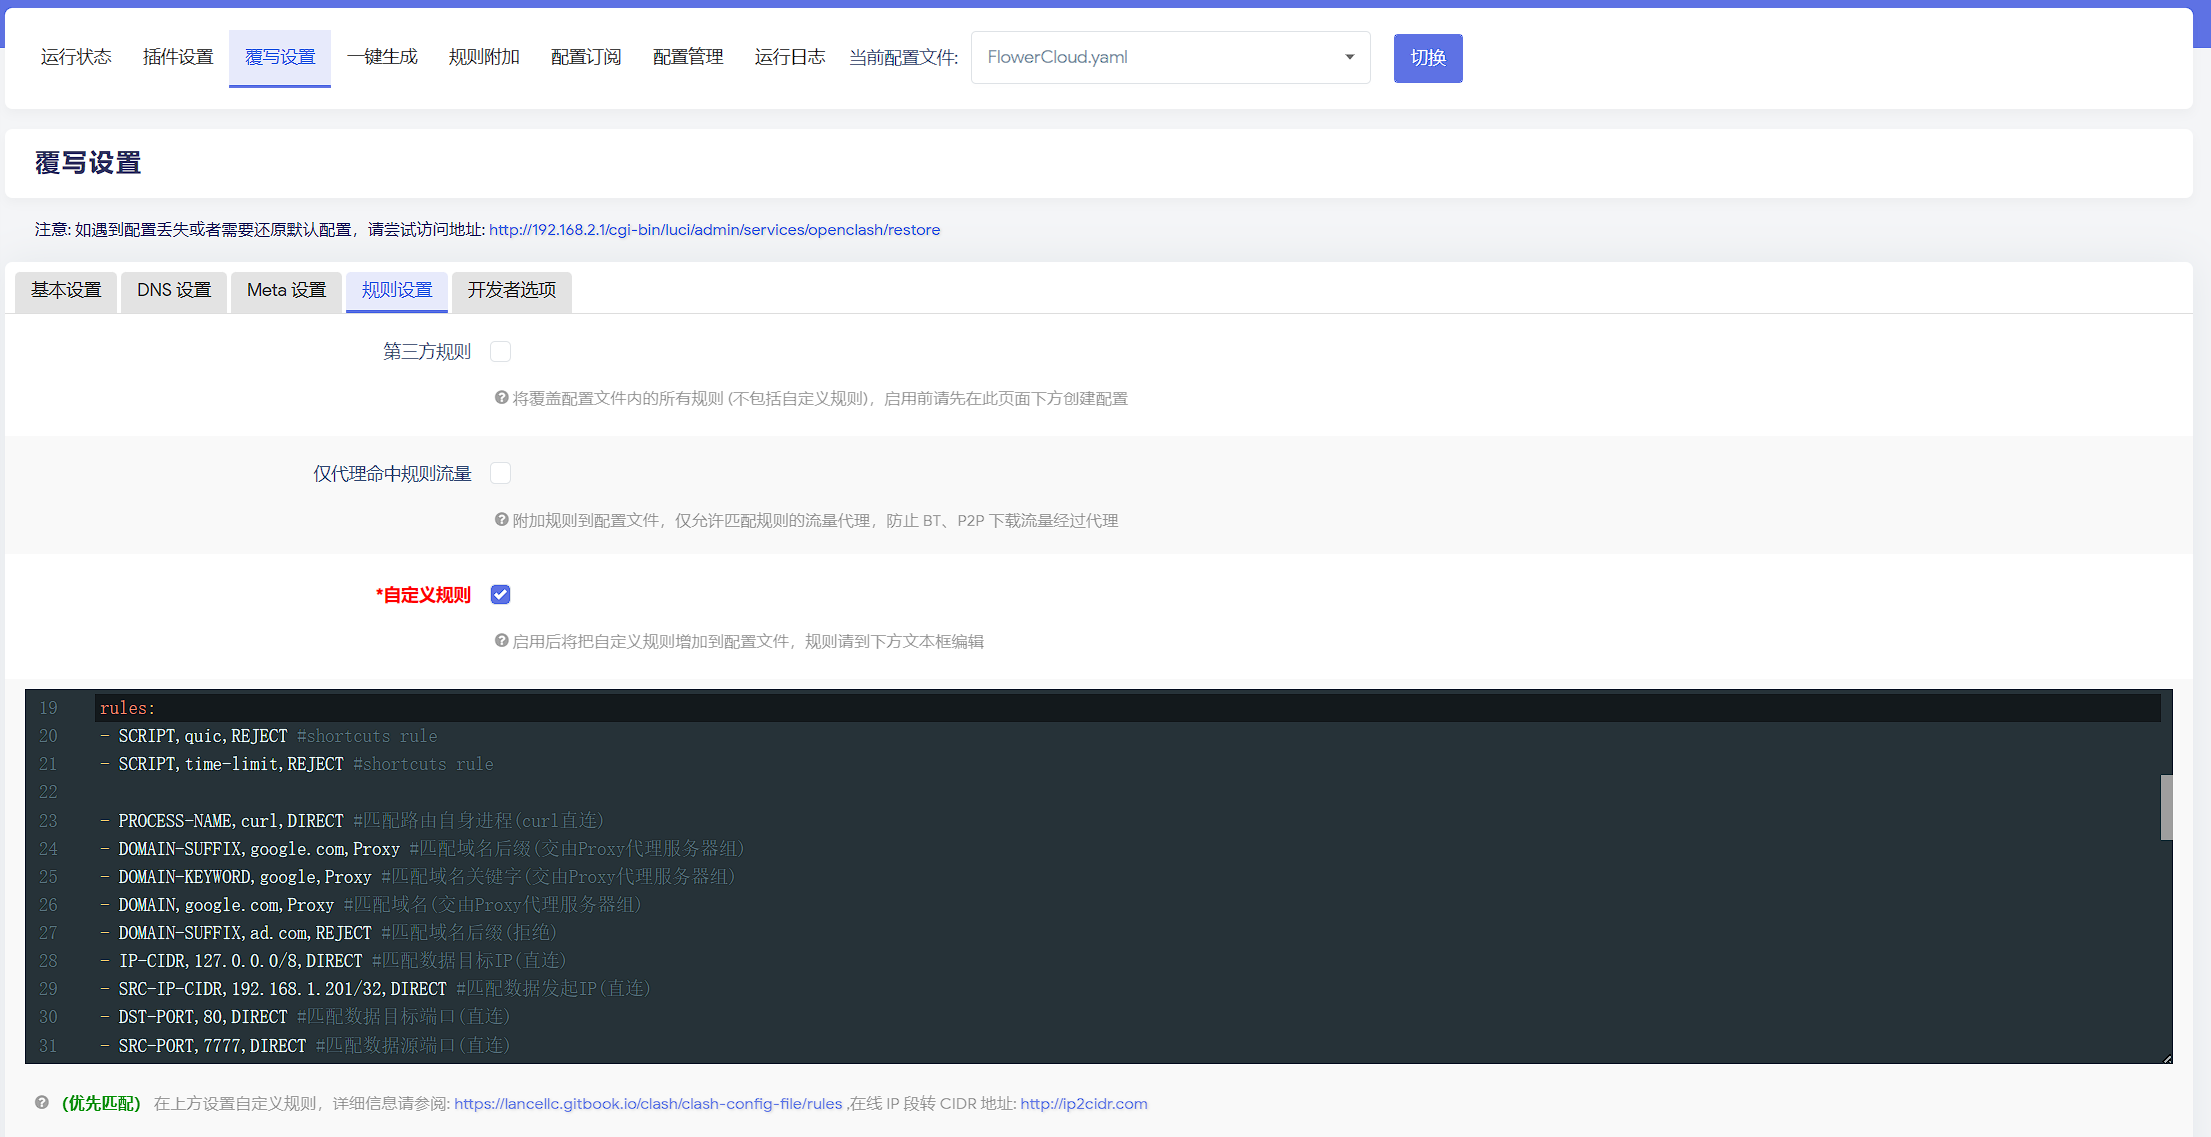
Task: Open the ip2cidr.com link
Action: pyautogui.click(x=1084, y=1104)
